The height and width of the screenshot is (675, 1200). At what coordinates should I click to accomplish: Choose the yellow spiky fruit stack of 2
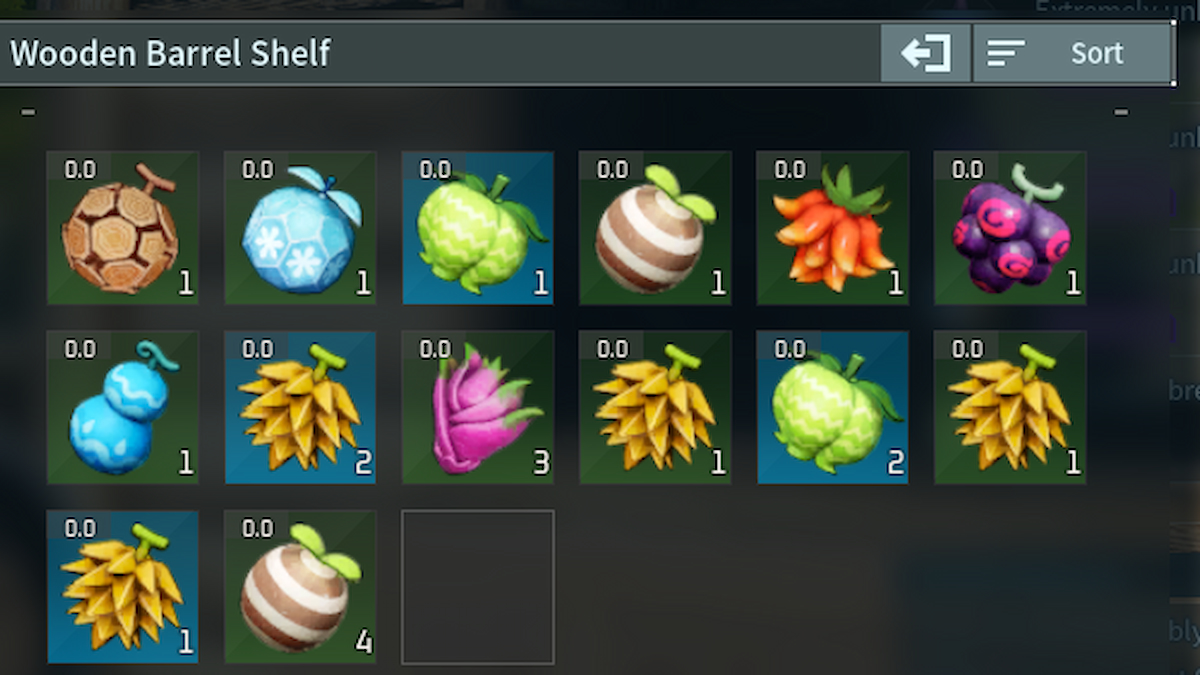click(300, 407)
